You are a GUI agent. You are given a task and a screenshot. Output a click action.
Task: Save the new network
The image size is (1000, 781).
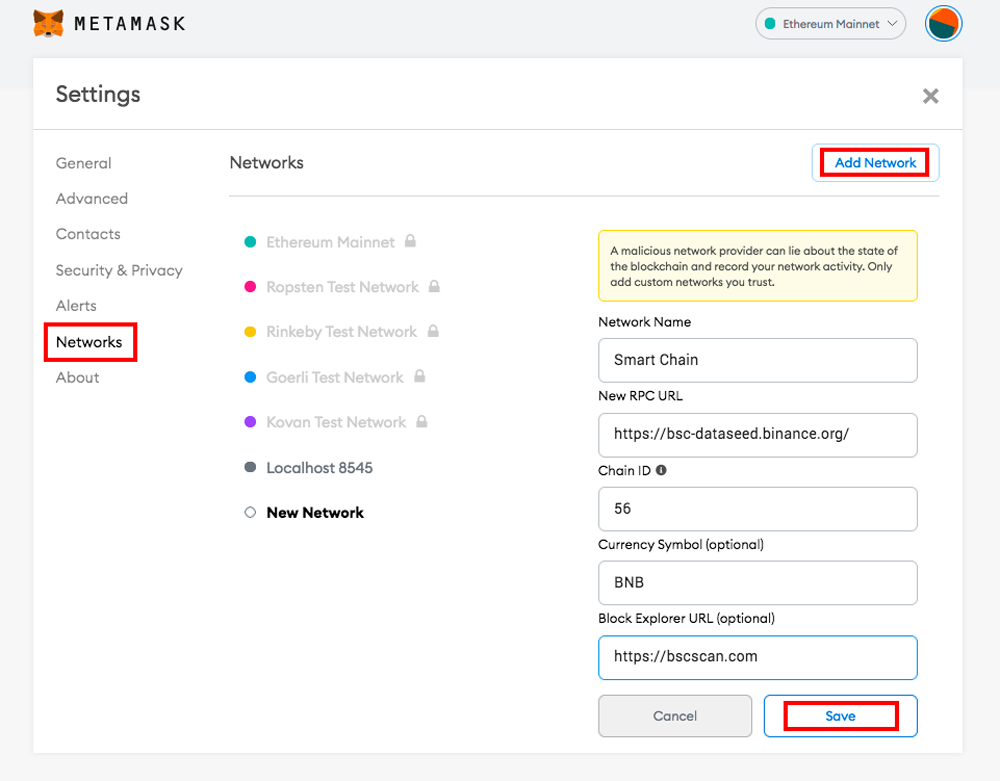[x=841, y=716]
